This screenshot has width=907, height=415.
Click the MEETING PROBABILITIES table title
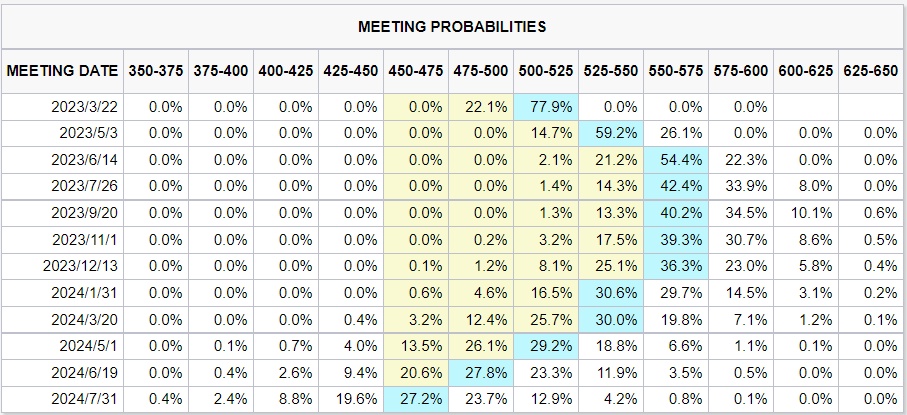452,25
